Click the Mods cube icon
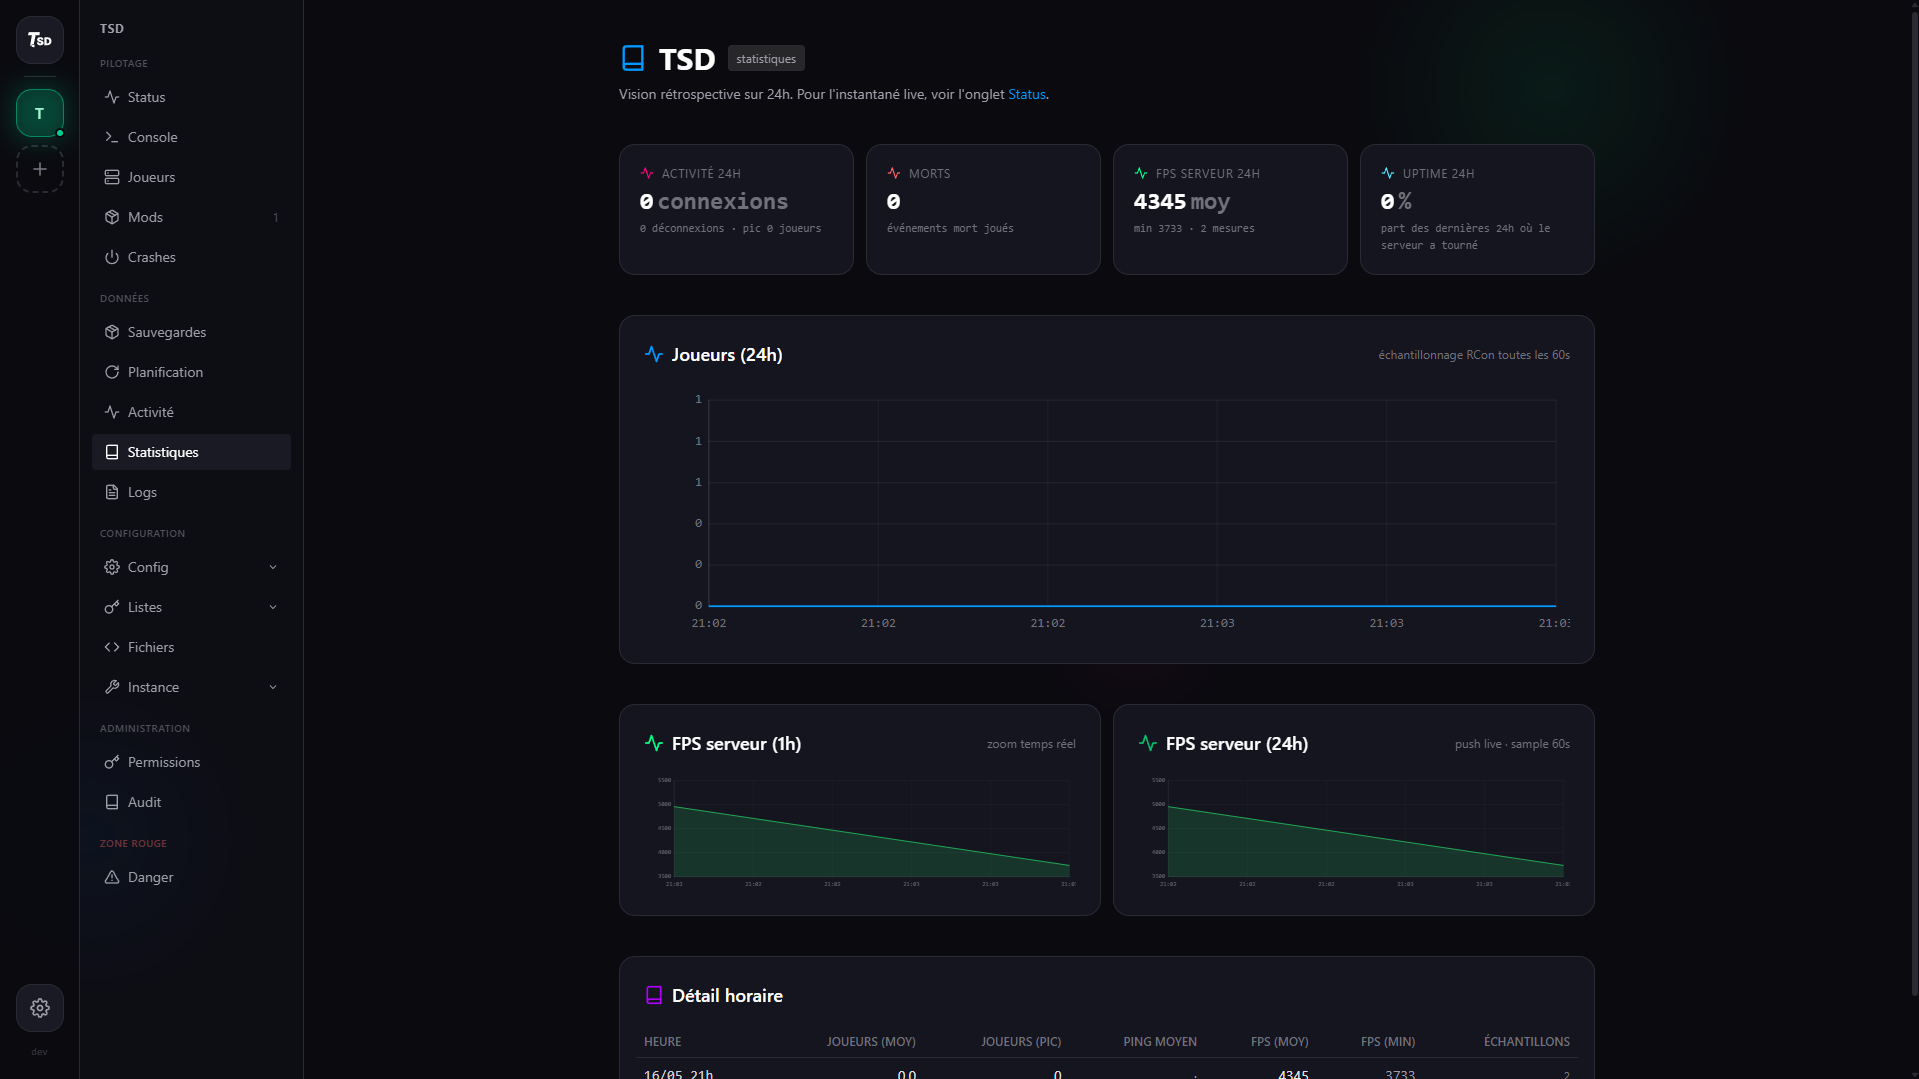This screenshot has width=1919, height=1079. pyautogui.click(x=112, y=217)
